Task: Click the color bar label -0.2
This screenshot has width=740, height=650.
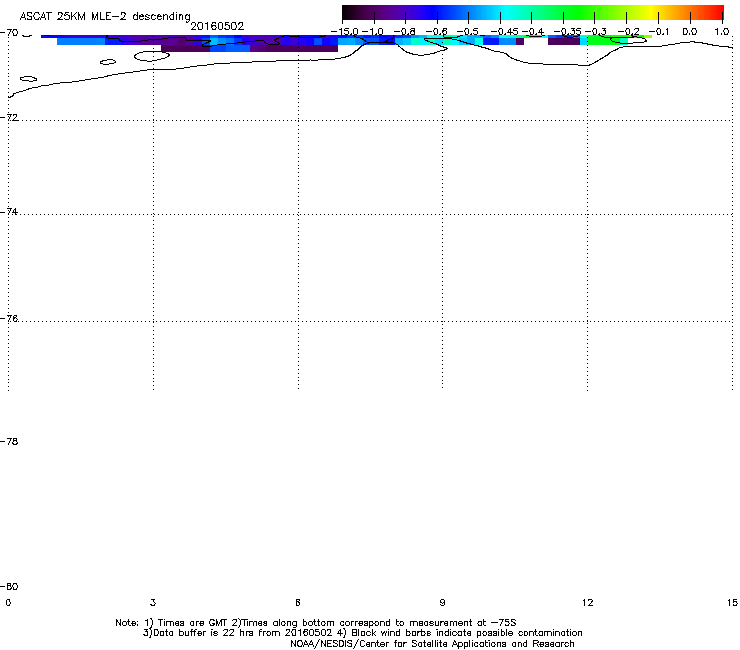Action: (x=629, y=32)
